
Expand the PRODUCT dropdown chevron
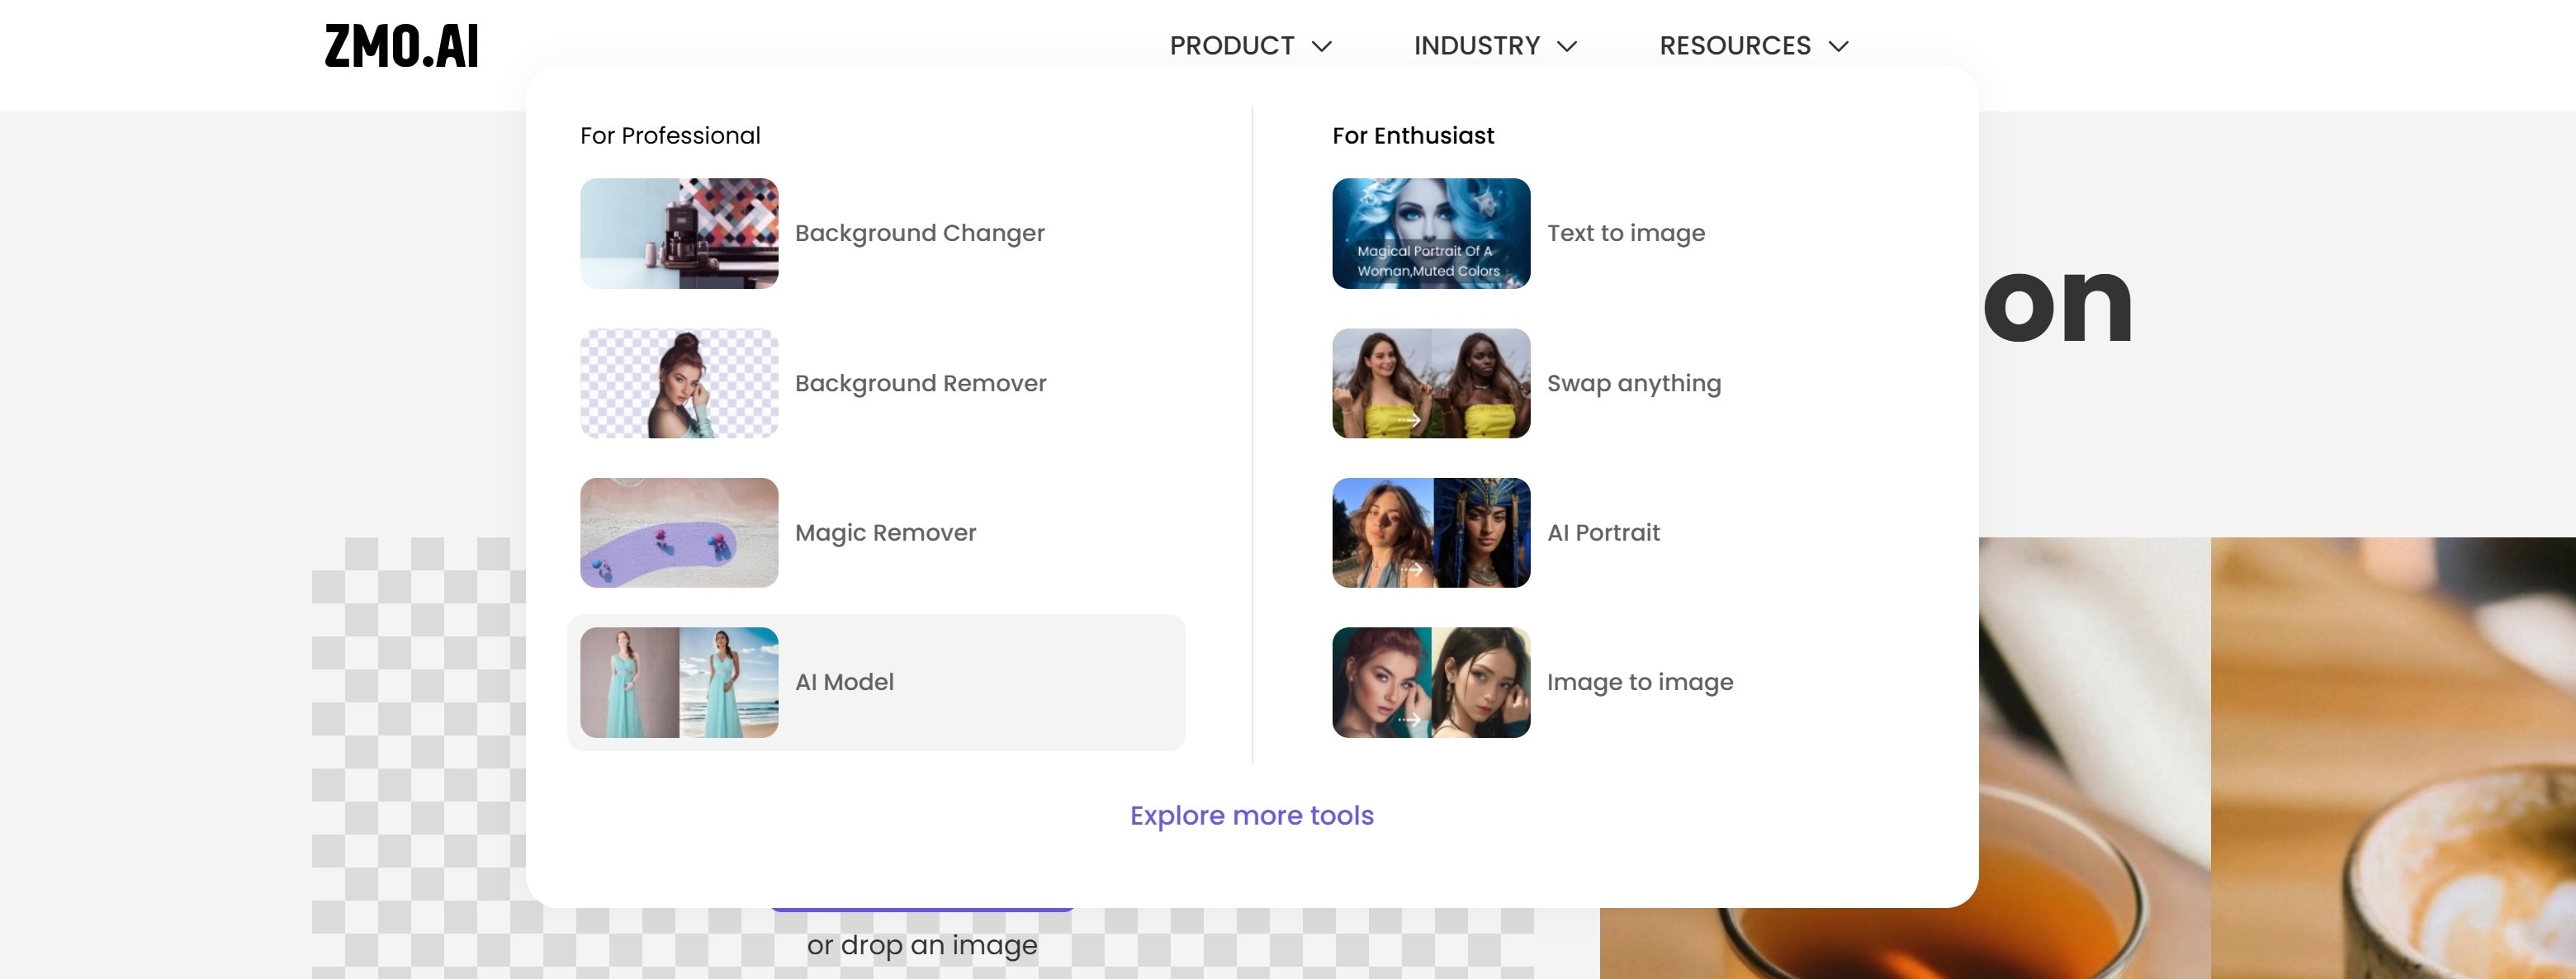(x=1321, y=46)
